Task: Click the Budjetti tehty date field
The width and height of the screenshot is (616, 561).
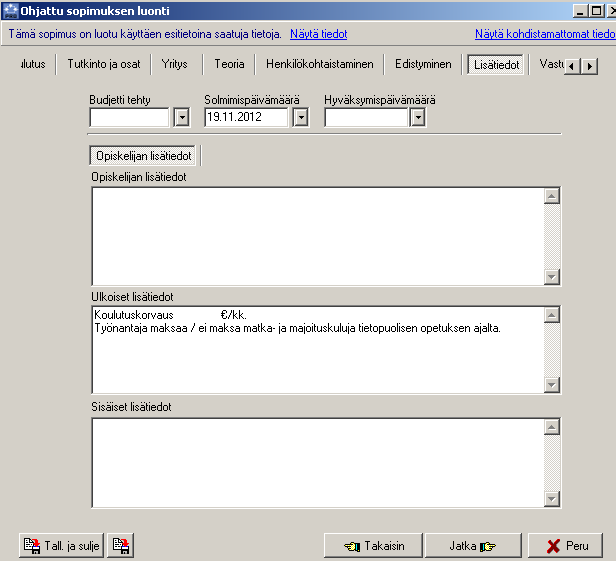Action: coord(130,117)
